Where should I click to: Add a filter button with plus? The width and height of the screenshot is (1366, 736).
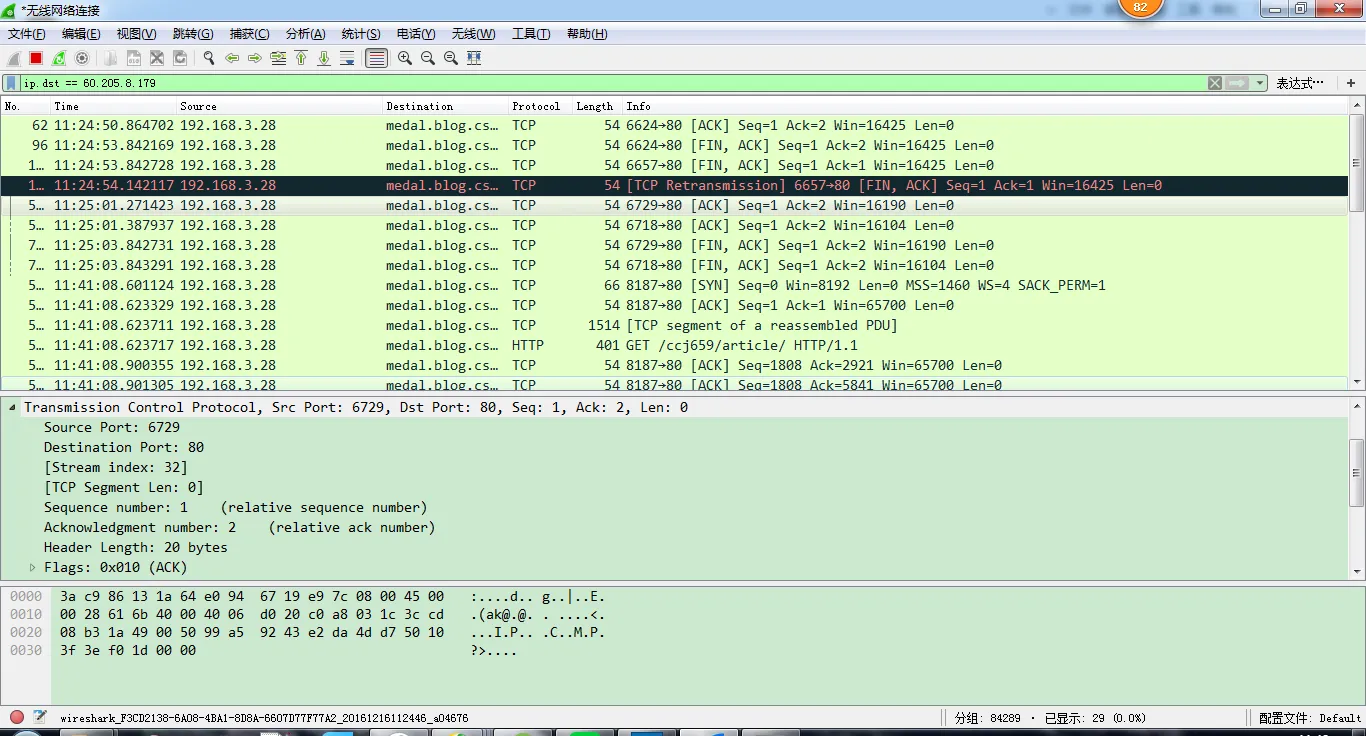coord(1351,83)
